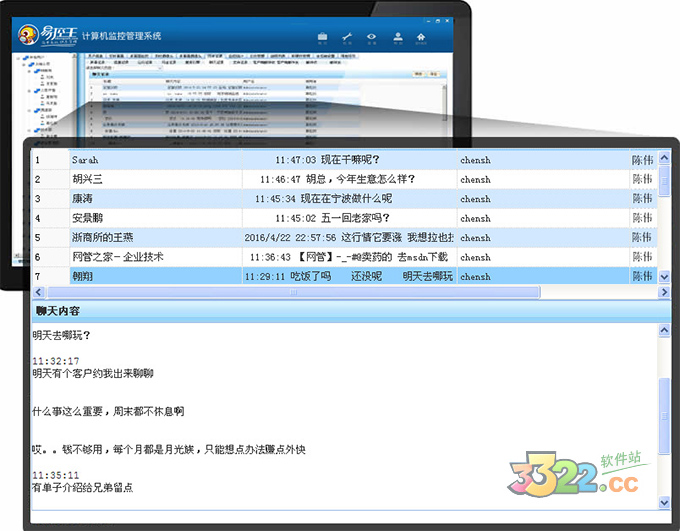
Task: Click the scroll-down arrow of the 聊天内容 panel
Action: click(664, 502)
